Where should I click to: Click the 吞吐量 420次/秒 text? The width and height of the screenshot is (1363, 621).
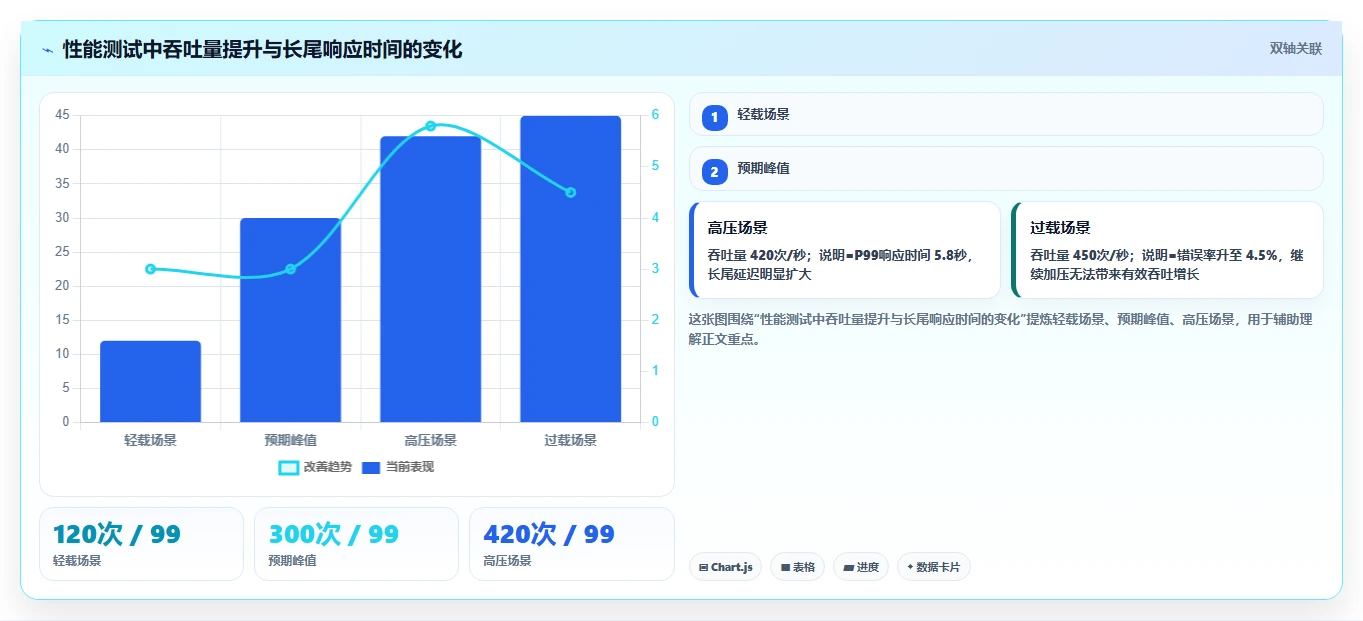click(758, 255)
